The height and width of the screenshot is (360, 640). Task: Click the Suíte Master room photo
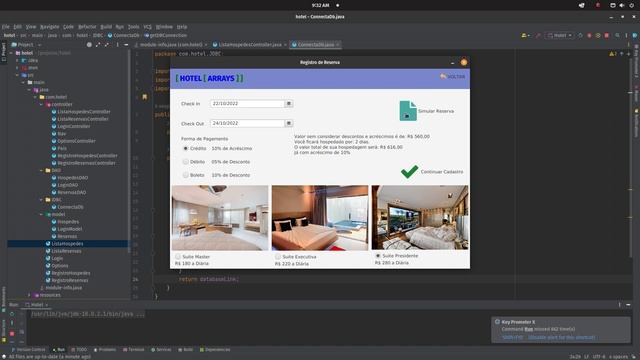tap(220, 218)
